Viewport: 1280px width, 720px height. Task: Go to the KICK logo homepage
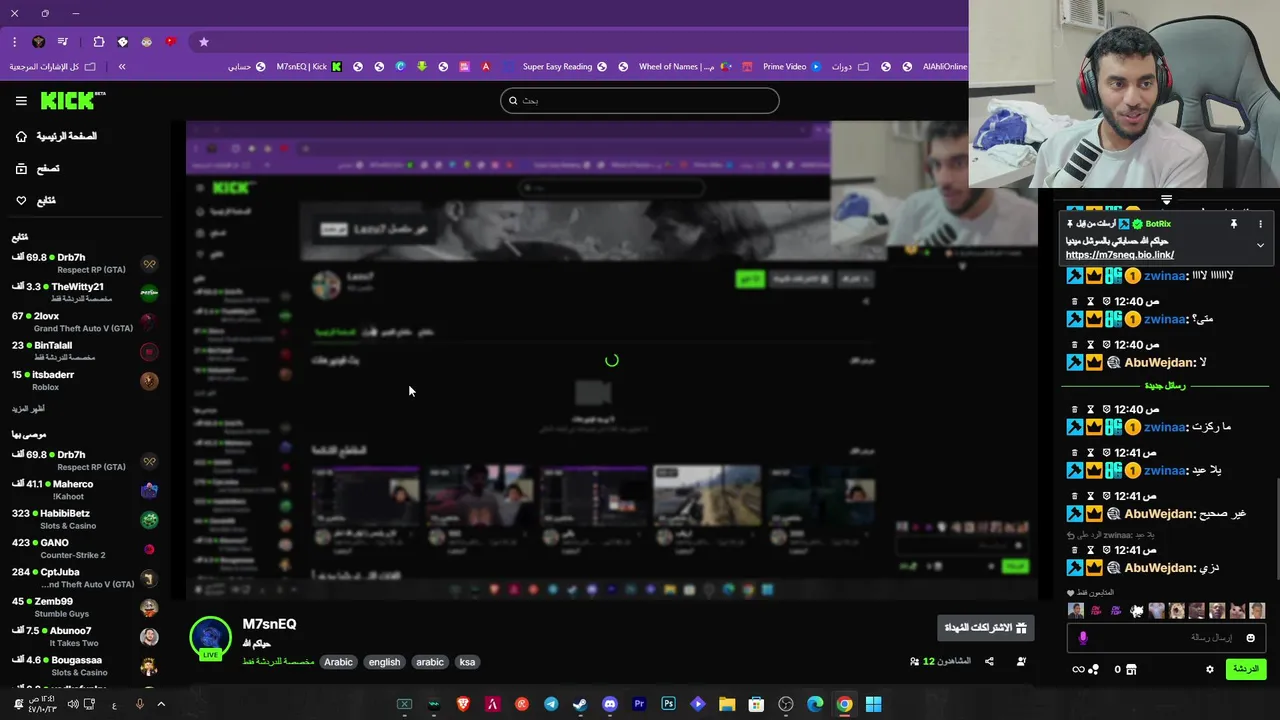click(x=72, y=100)
